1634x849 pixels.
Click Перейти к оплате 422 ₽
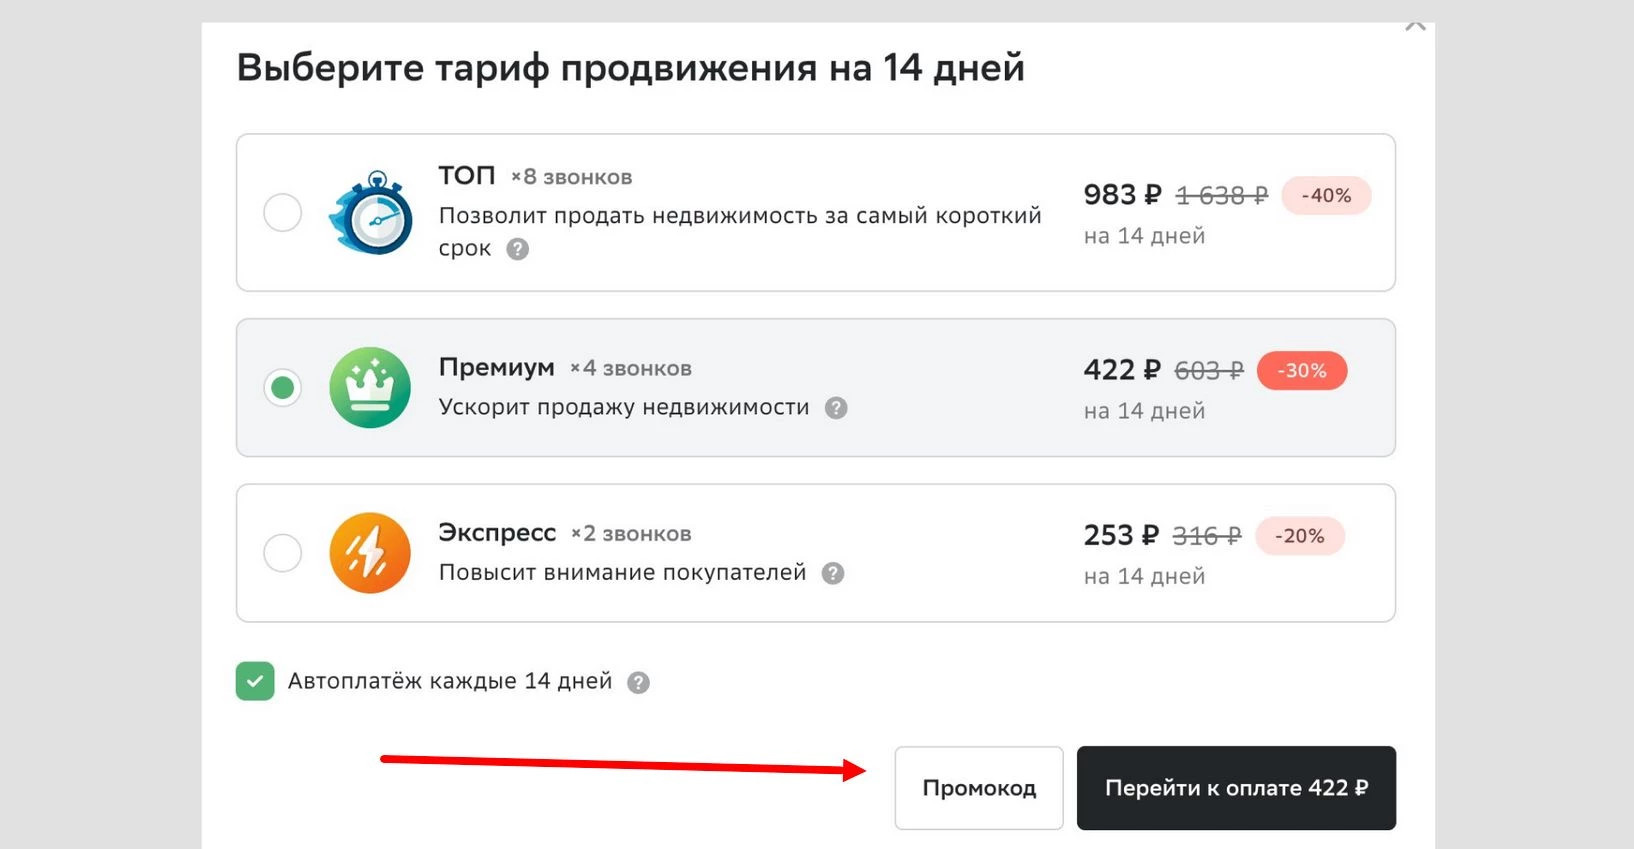click(x=1236, y=788)
